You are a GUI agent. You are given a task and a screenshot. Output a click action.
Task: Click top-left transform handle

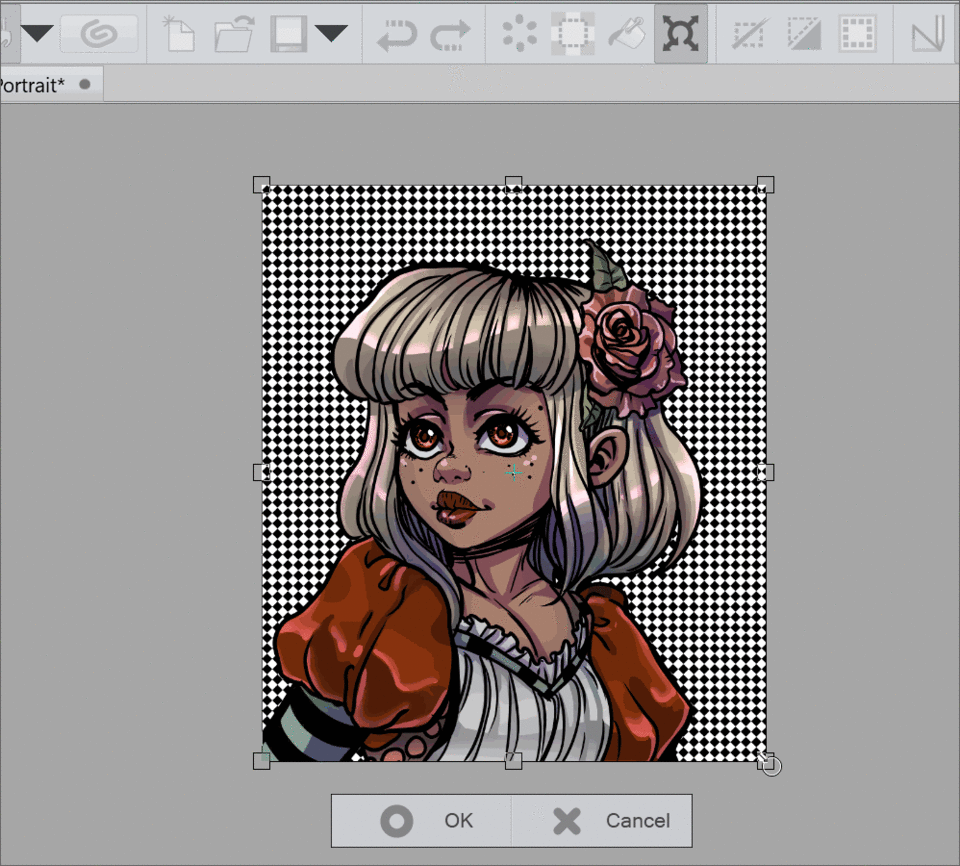point(261,184)
